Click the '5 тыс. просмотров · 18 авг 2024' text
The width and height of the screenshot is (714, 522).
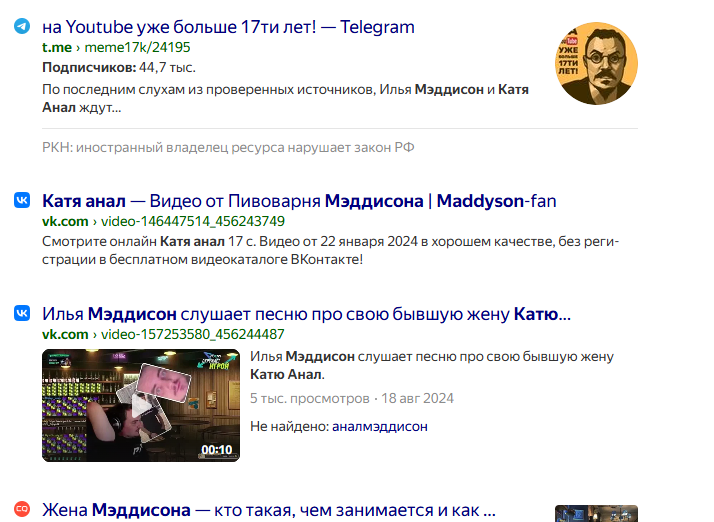click(x=352, y=399)
